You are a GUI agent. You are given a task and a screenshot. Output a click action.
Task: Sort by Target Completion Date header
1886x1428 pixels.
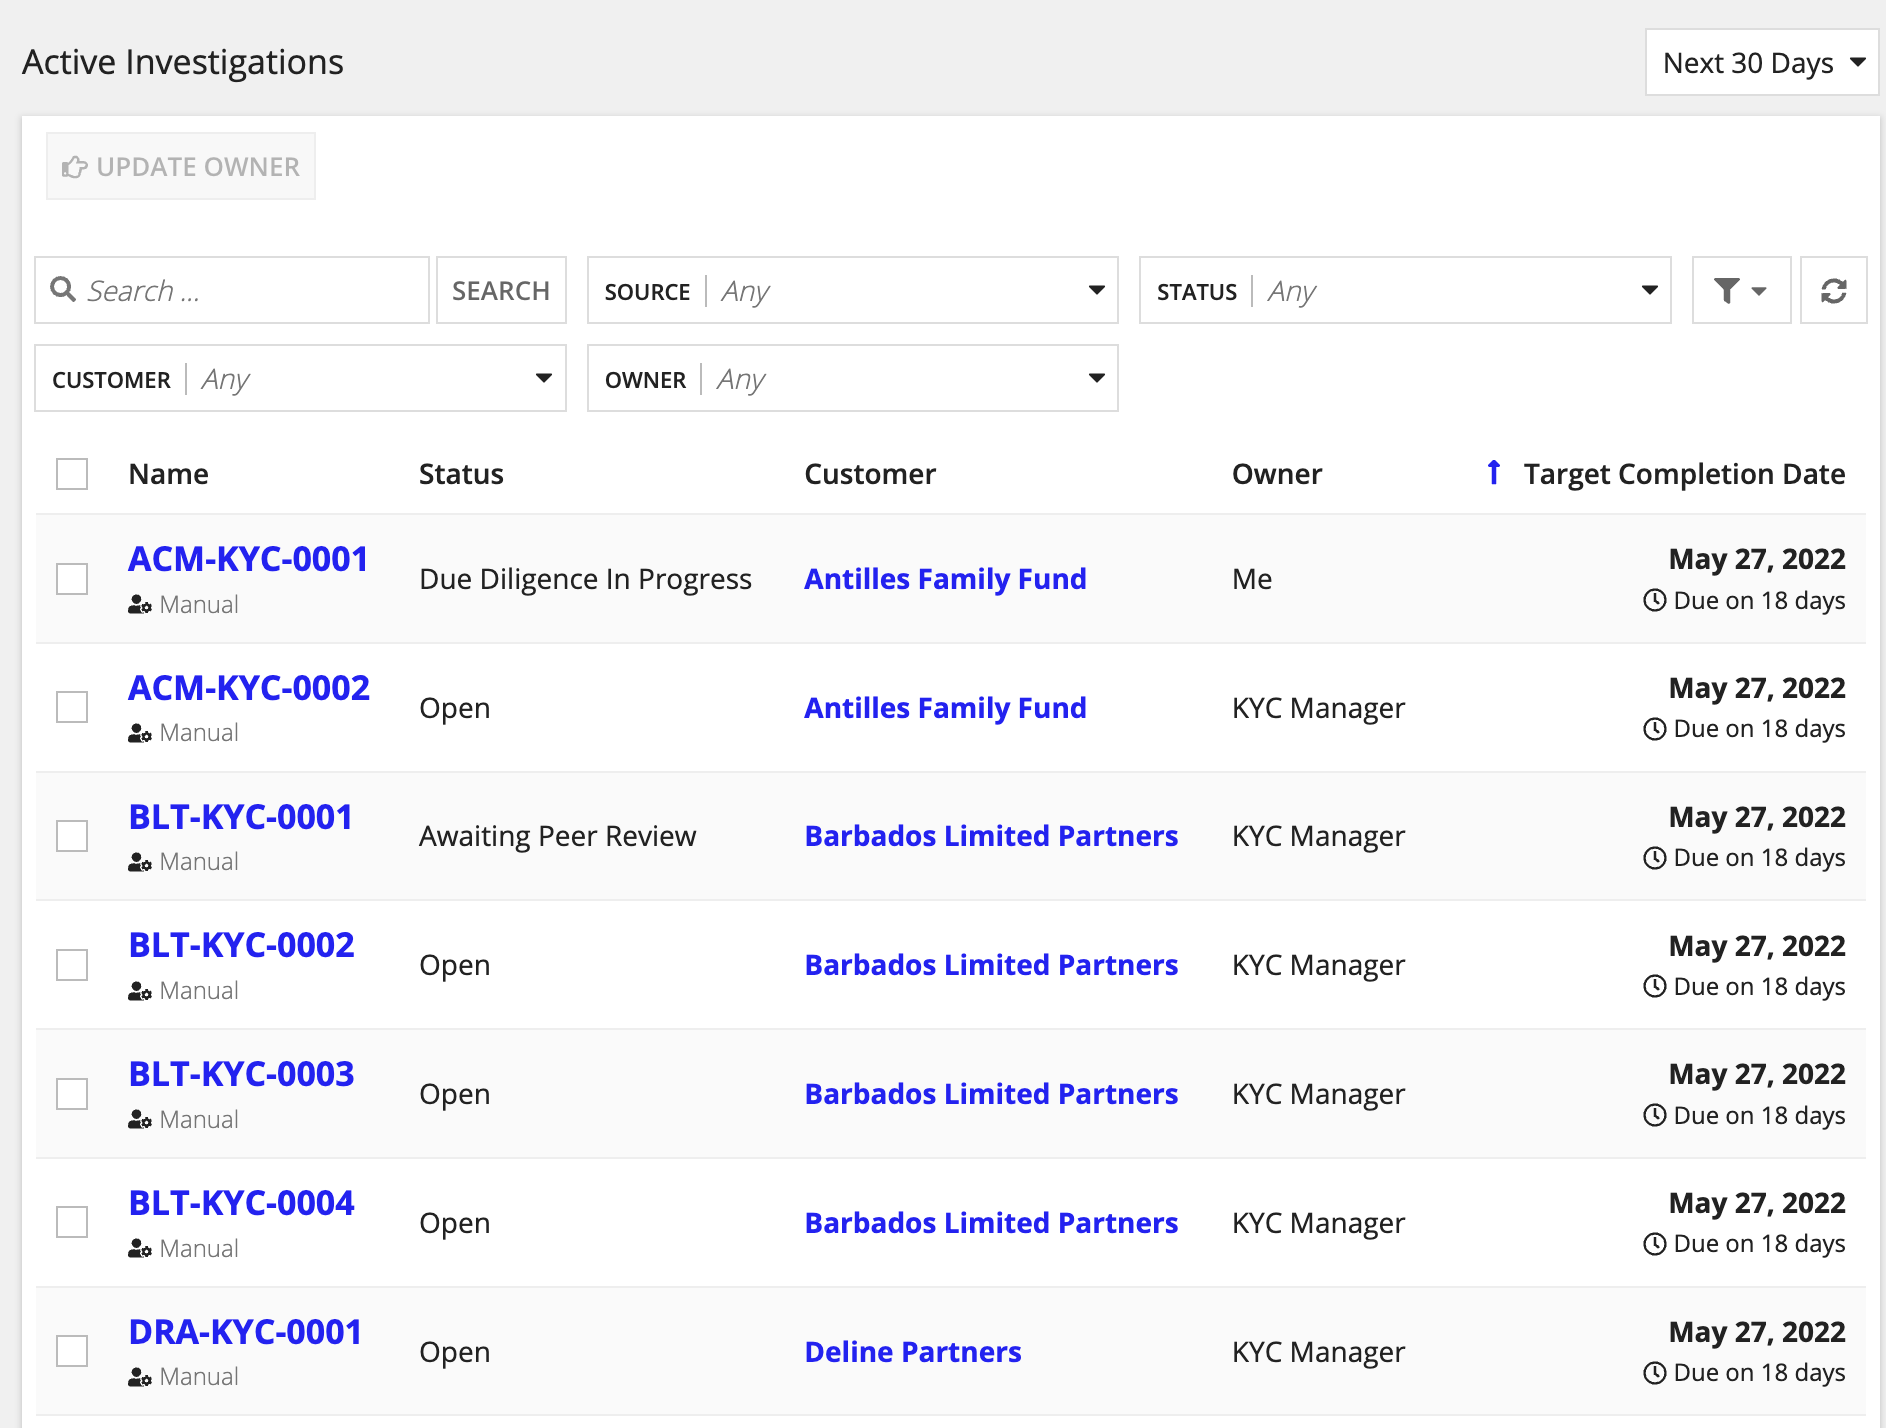pyautogui.click(x=1684, y=474)
